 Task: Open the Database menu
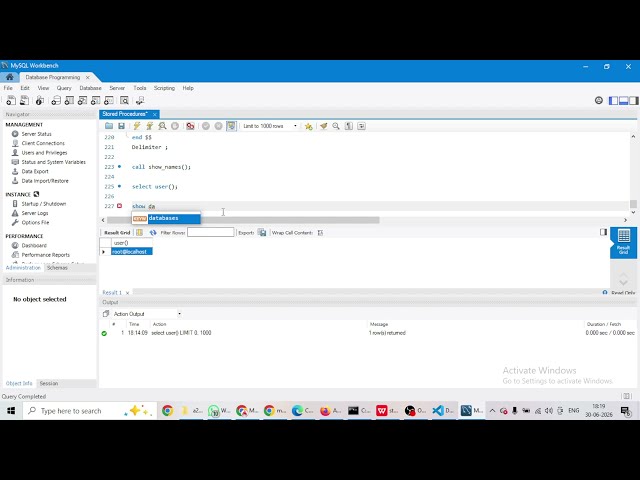[90, 88]
